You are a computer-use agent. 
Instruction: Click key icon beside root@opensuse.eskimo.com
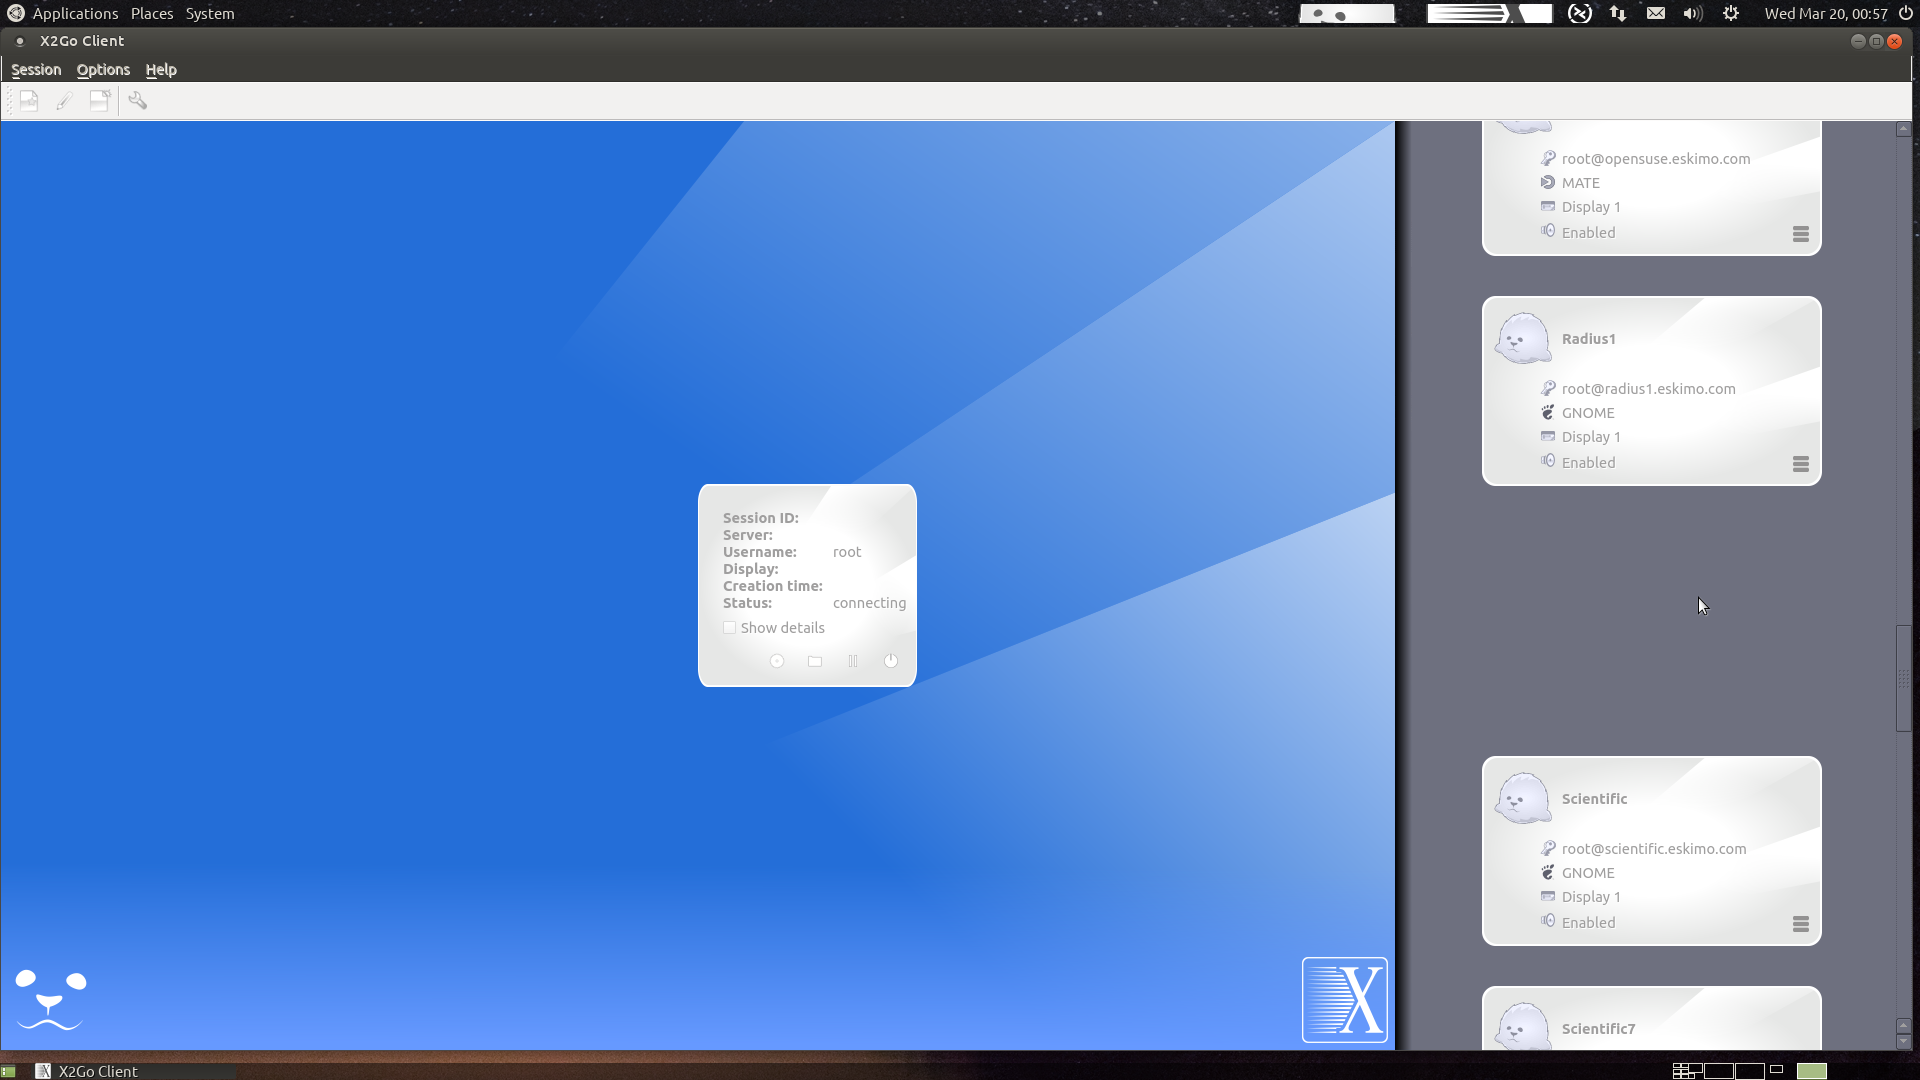coord(1548,158)
